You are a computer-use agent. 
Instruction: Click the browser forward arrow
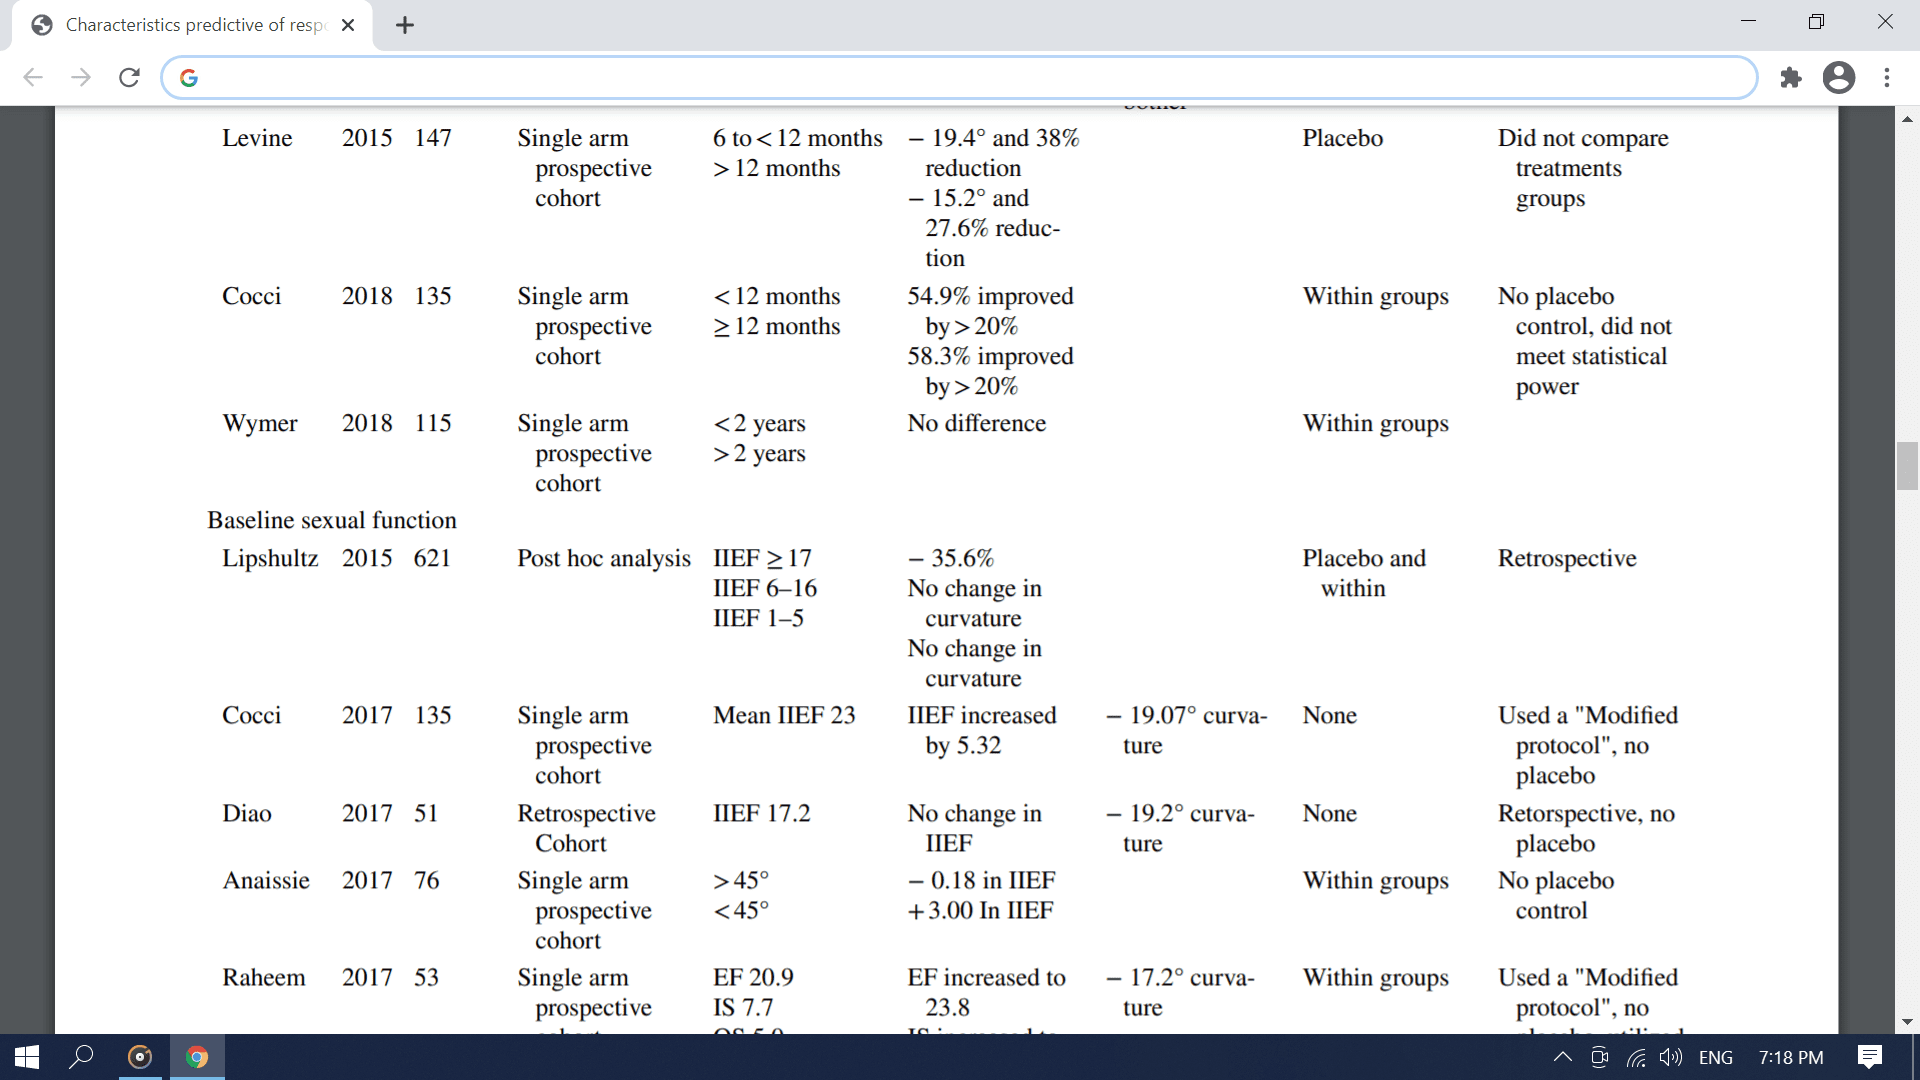[x=81, y=78]
